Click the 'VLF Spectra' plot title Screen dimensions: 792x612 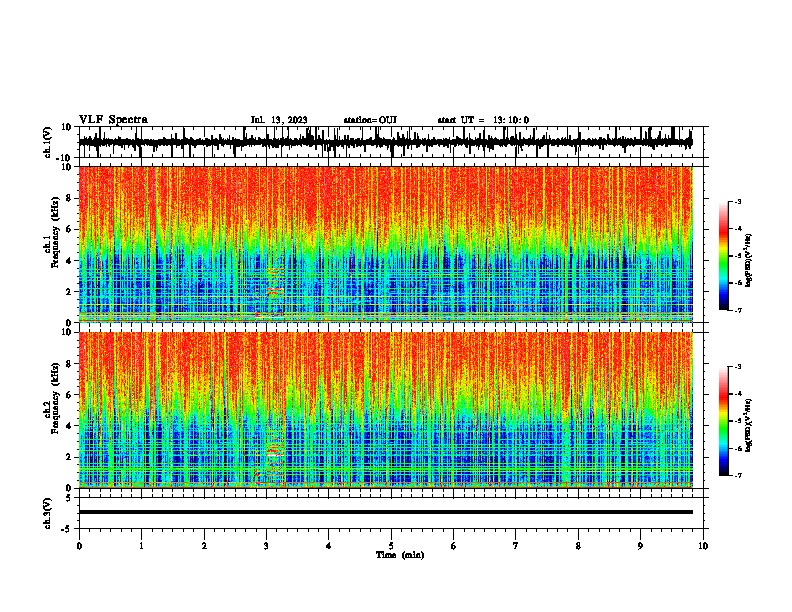[x=113, y=119]
